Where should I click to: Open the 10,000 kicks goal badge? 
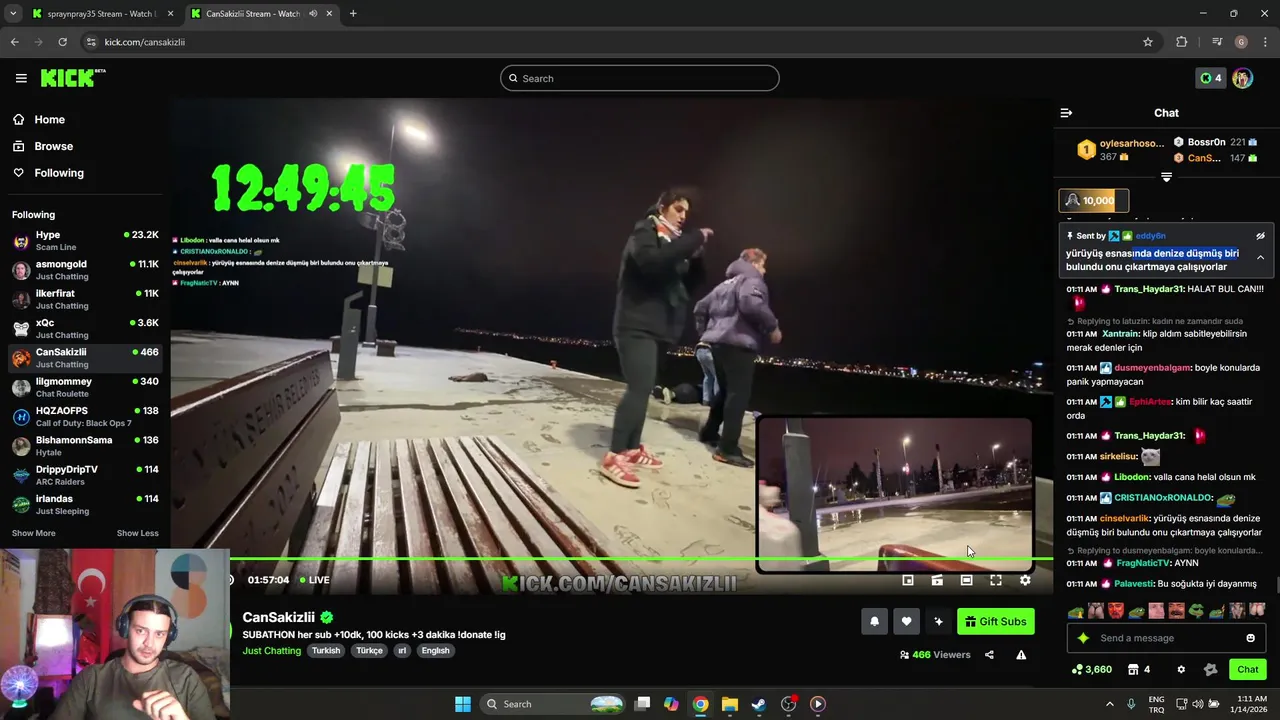click(1094, 200)
